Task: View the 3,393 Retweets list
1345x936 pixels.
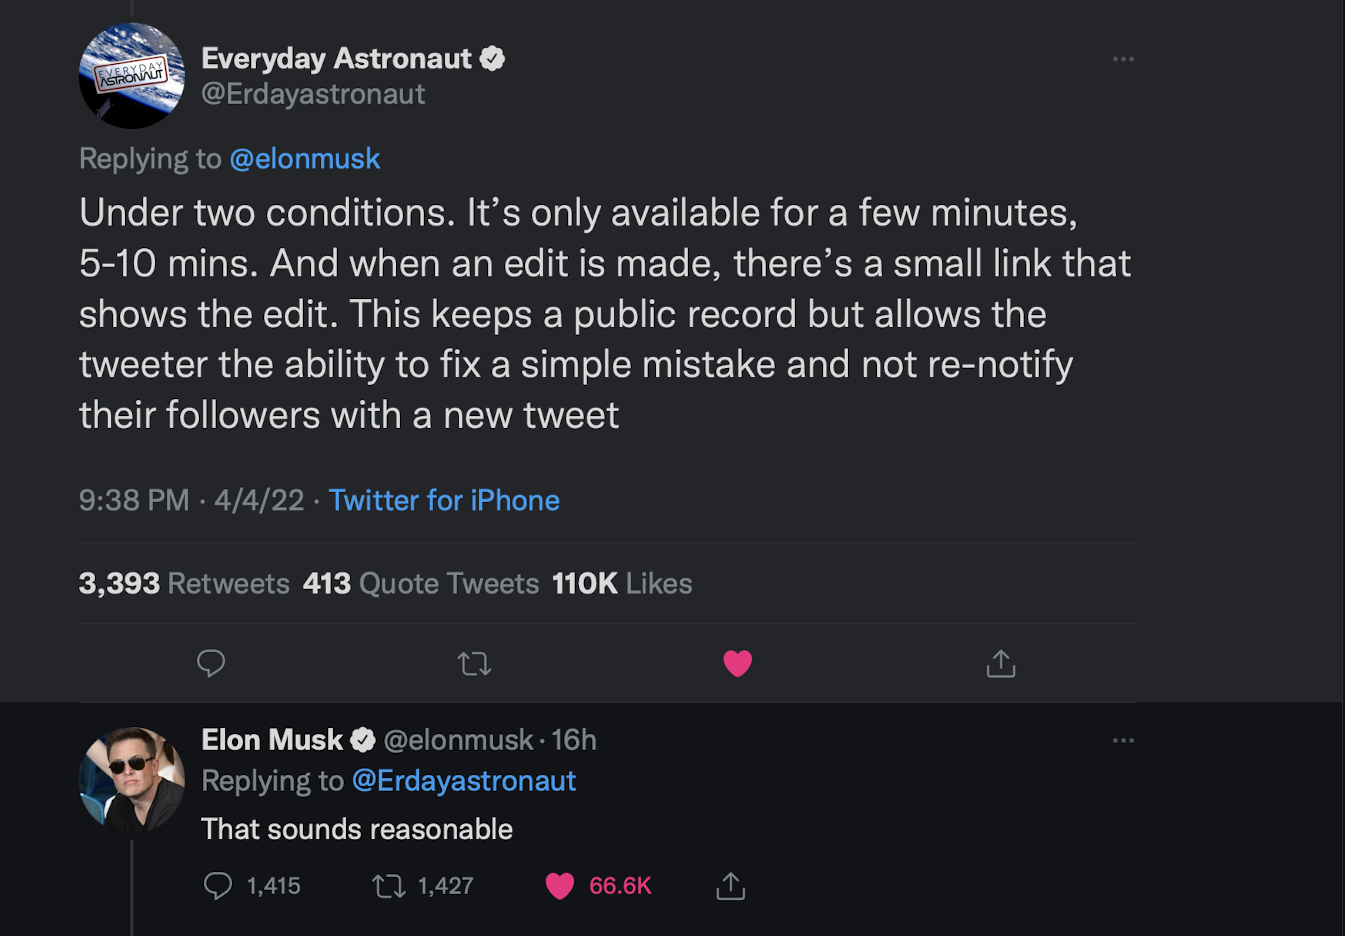Action: coord(184,583)
